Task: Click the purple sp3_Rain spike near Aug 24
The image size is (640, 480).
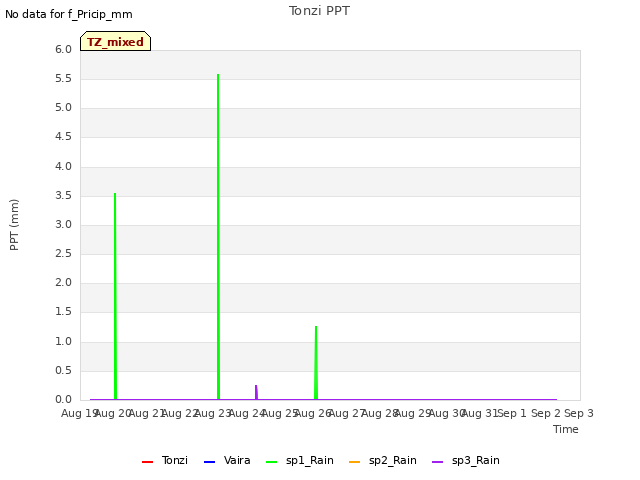Action: pos(256,392)
